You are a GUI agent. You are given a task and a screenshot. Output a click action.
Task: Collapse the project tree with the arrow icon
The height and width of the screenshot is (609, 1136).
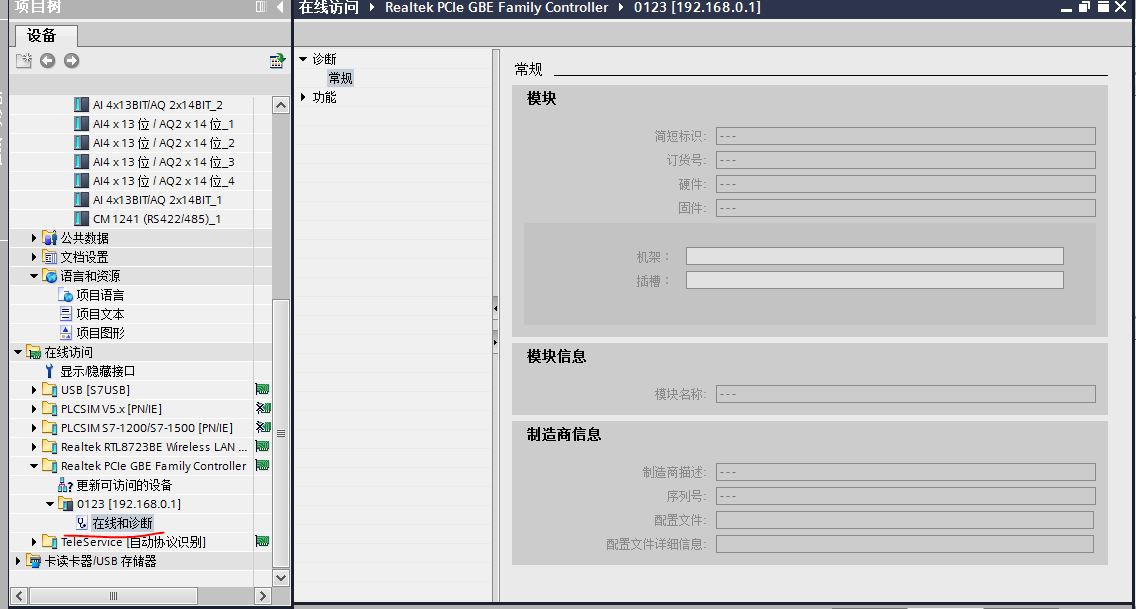tap(280, 7)
